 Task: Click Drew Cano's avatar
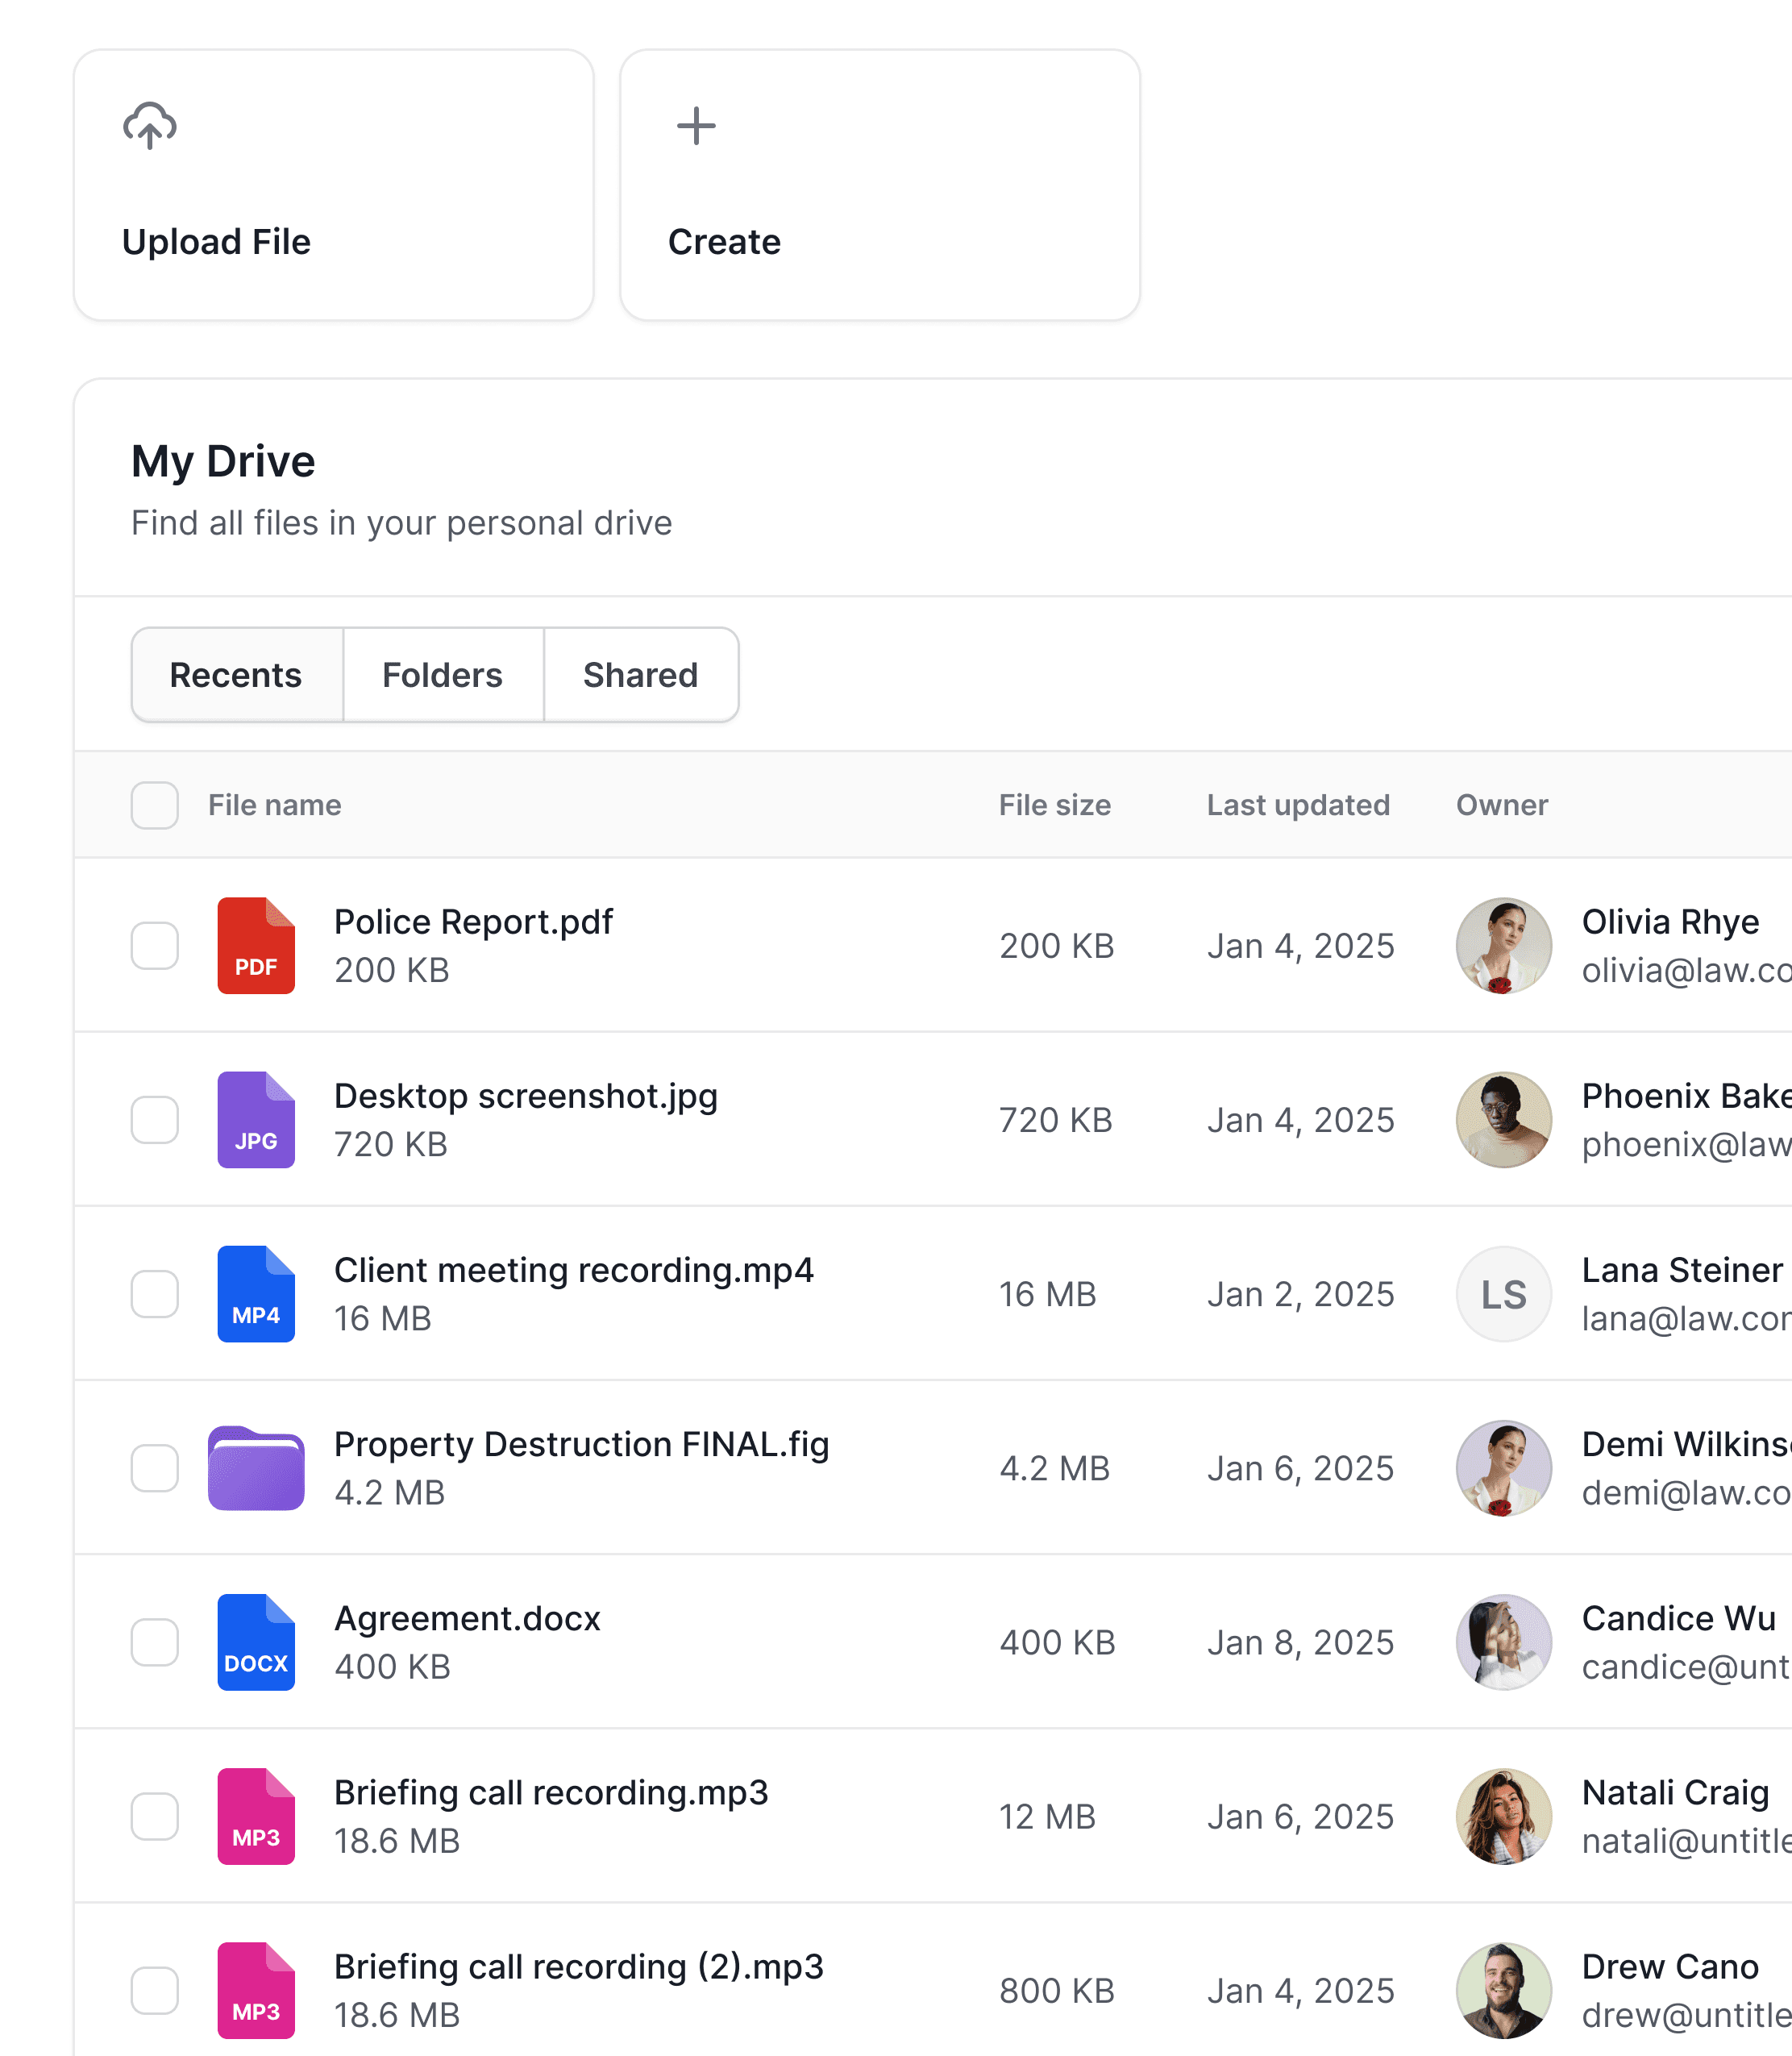tap(1503, 1989)
